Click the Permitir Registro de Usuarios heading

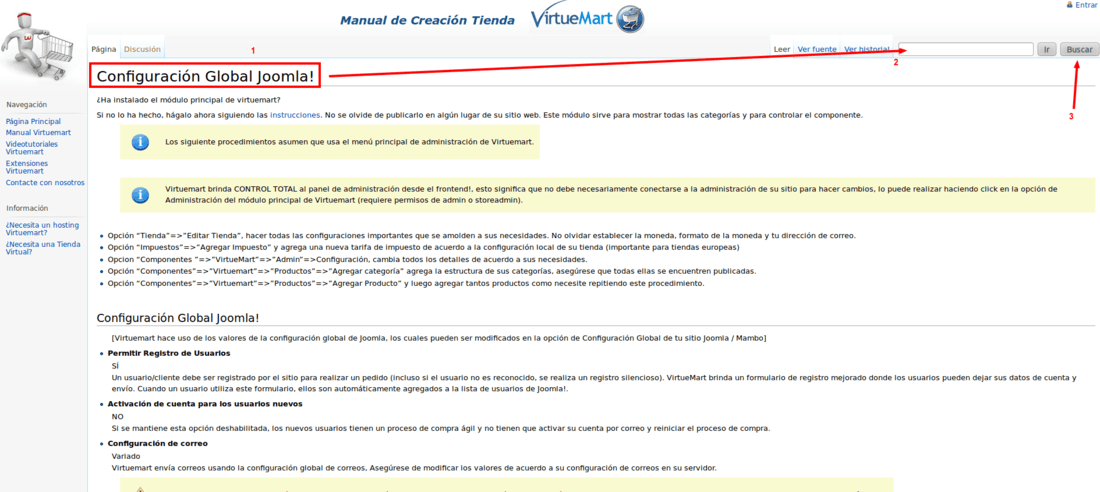coord(169,352)
